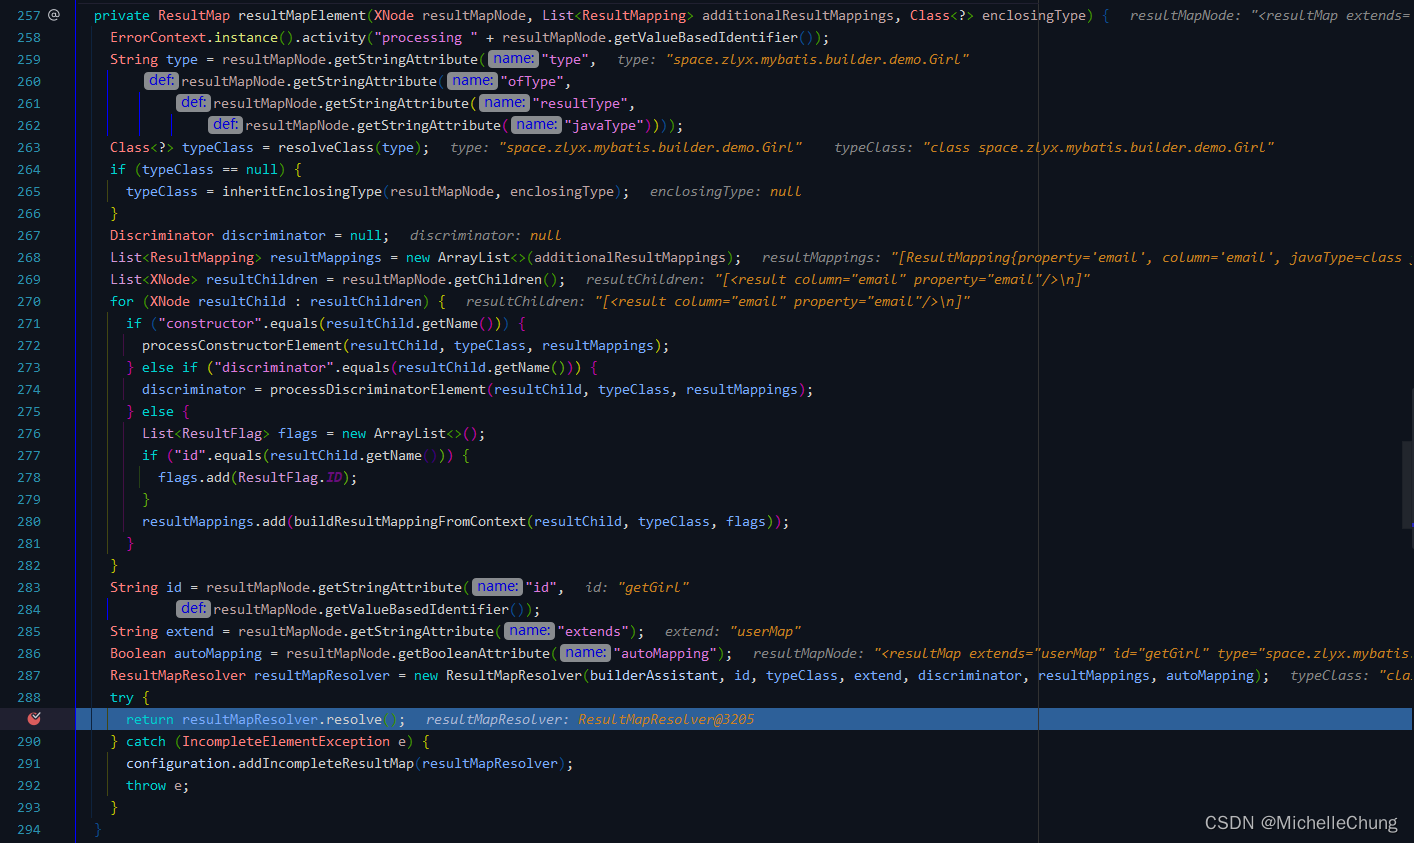Click the "id" string literal on line 277

pos(190,455)
